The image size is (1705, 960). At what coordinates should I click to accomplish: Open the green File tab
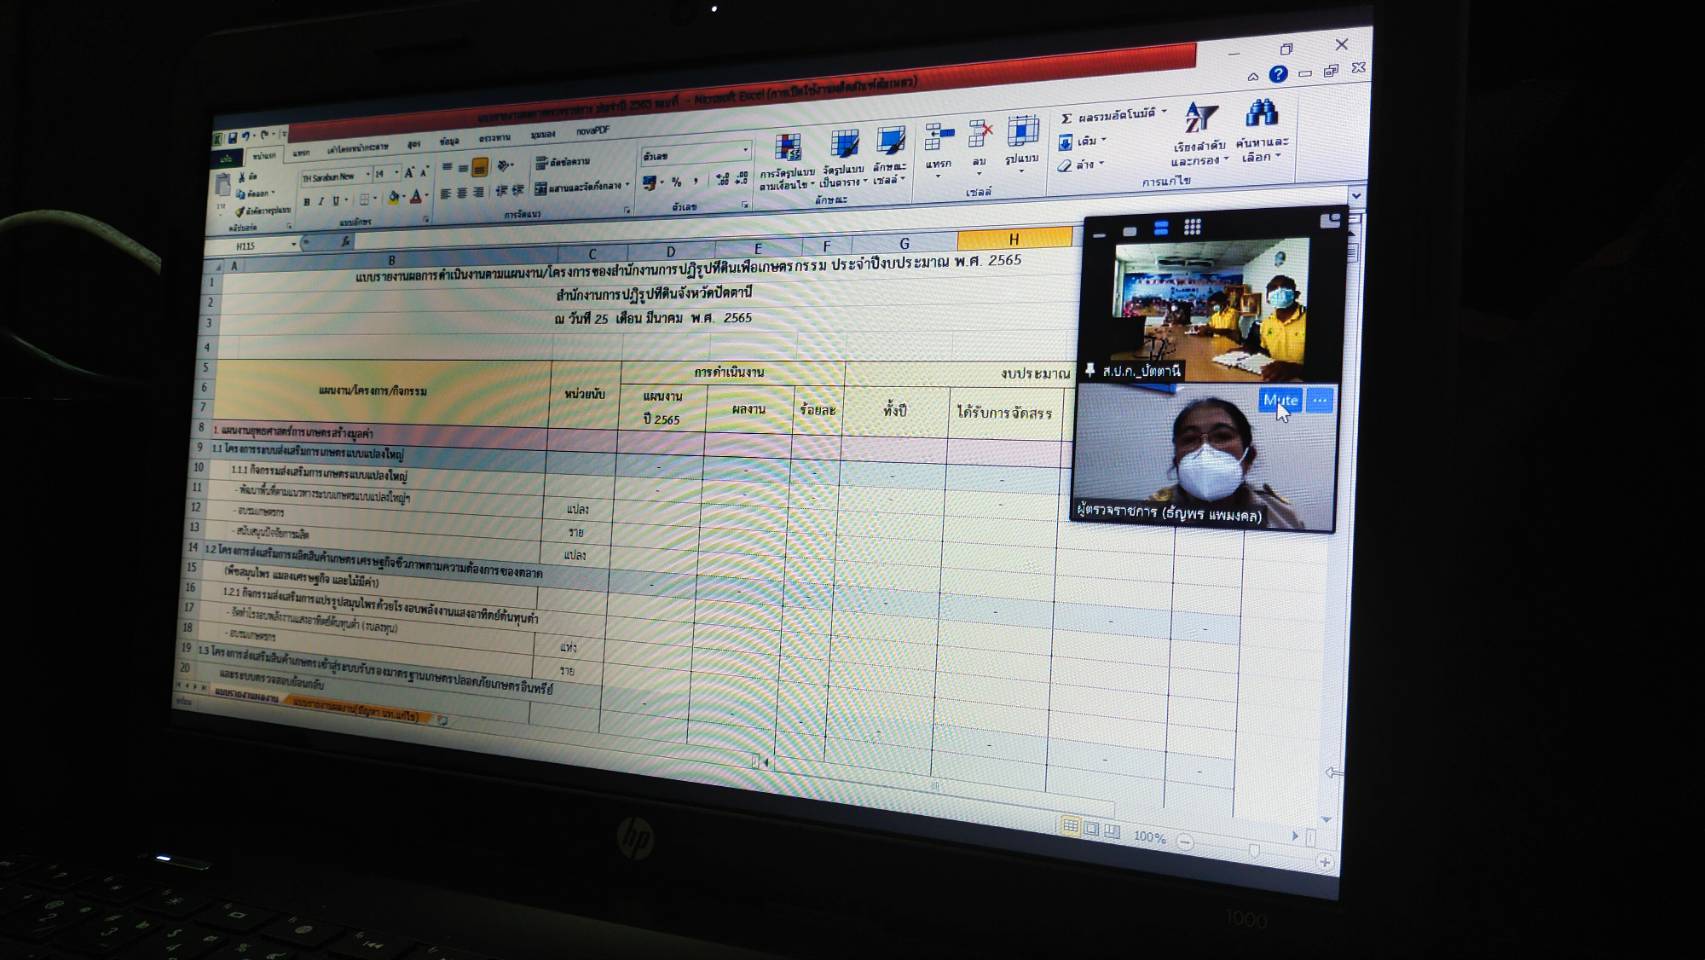click(226, 159)
